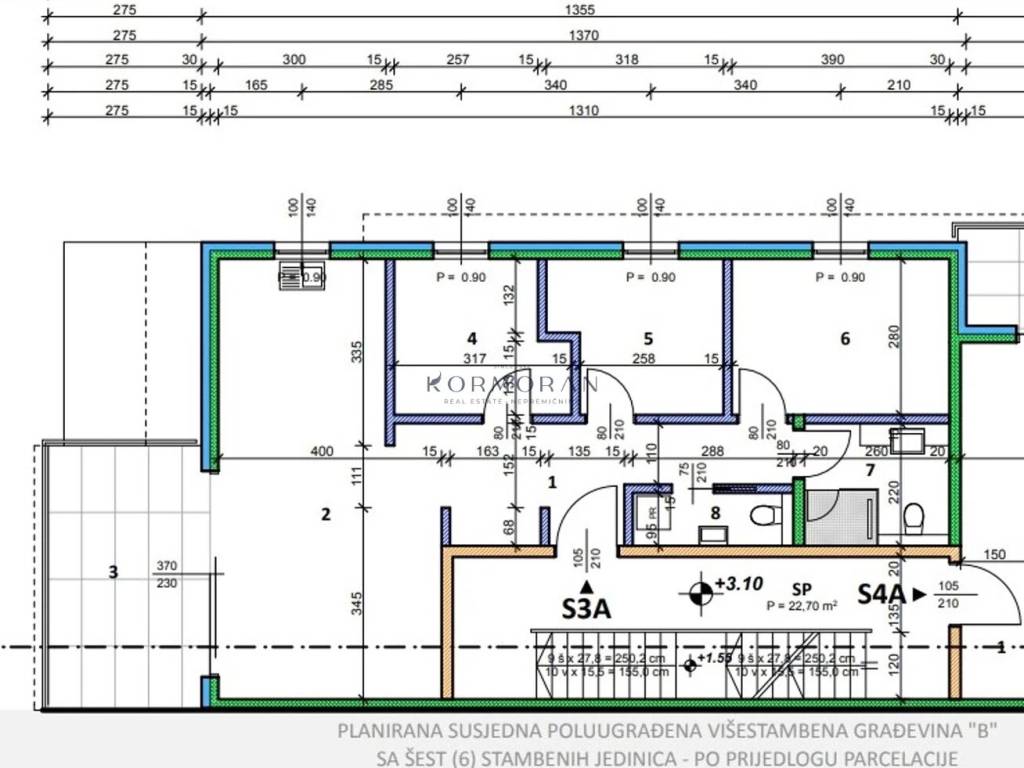Click room number 4 label

pyautogui.click(x=472, y=338)
